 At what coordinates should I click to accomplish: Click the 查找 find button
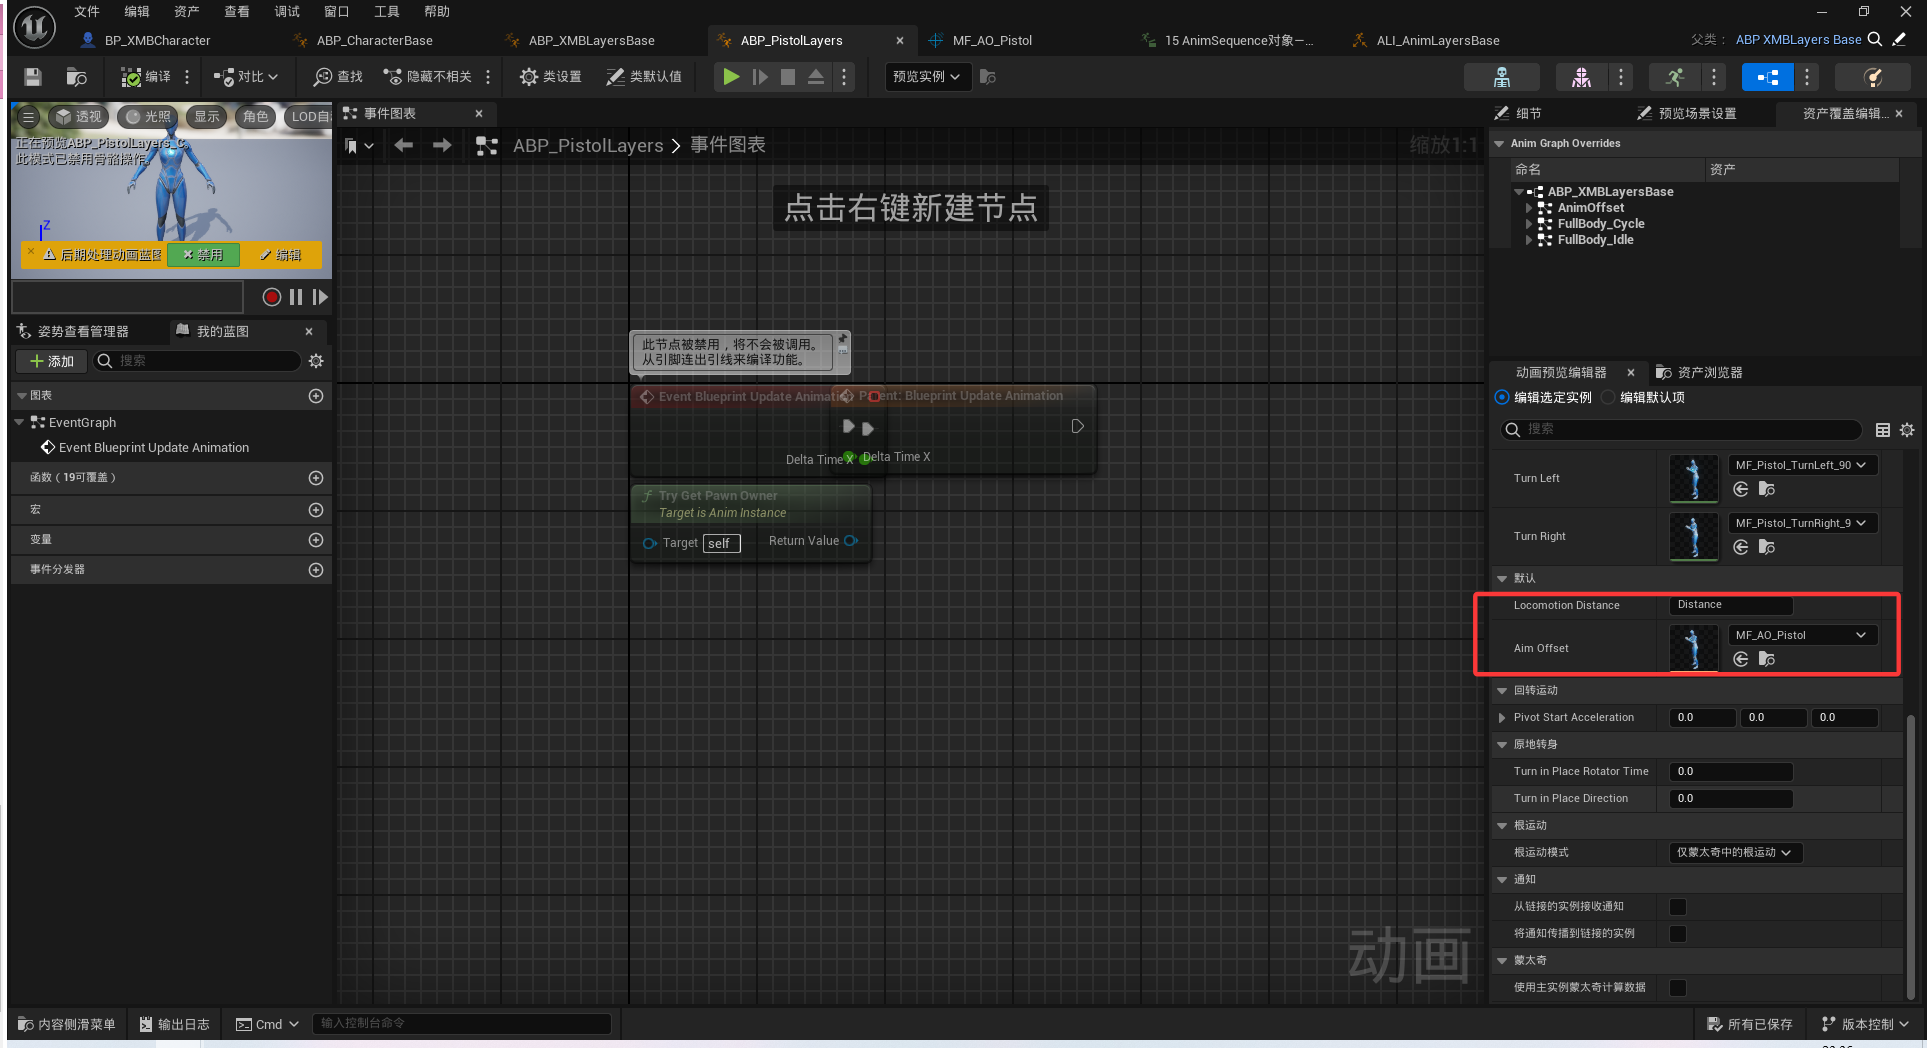(x=338, y=77)
